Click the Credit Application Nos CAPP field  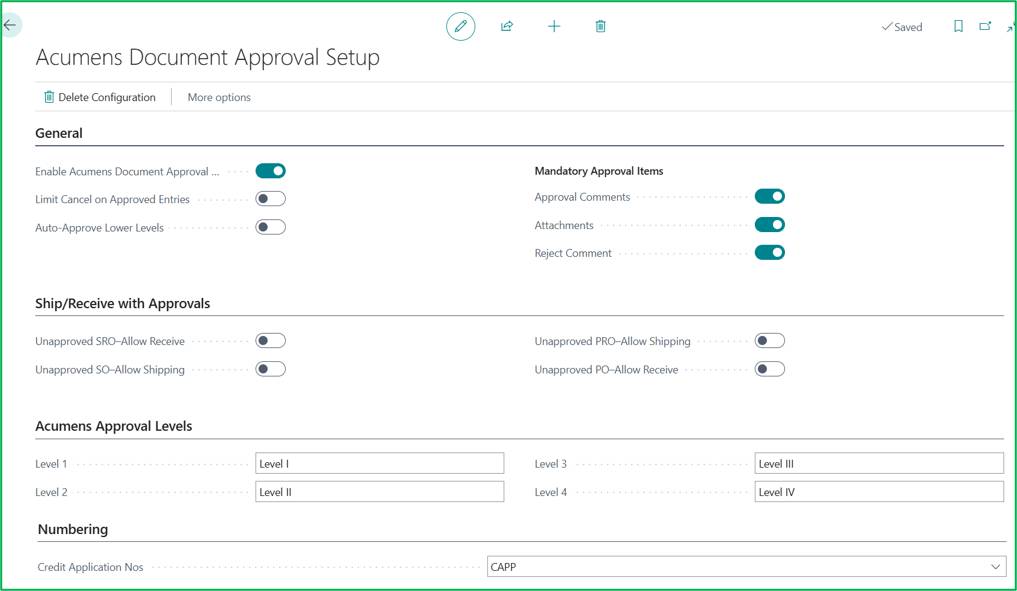tap(747, 567)
